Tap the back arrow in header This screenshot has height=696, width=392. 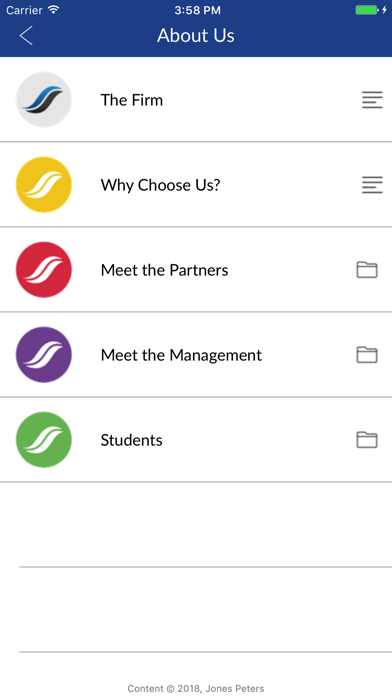pyautogui.click(x=26, y=36)
